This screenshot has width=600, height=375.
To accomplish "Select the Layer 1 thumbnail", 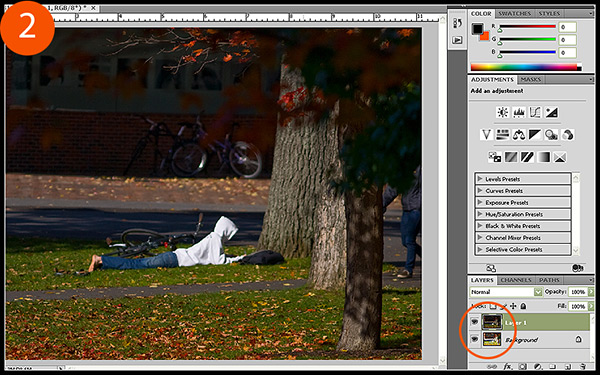I will 492,322.
